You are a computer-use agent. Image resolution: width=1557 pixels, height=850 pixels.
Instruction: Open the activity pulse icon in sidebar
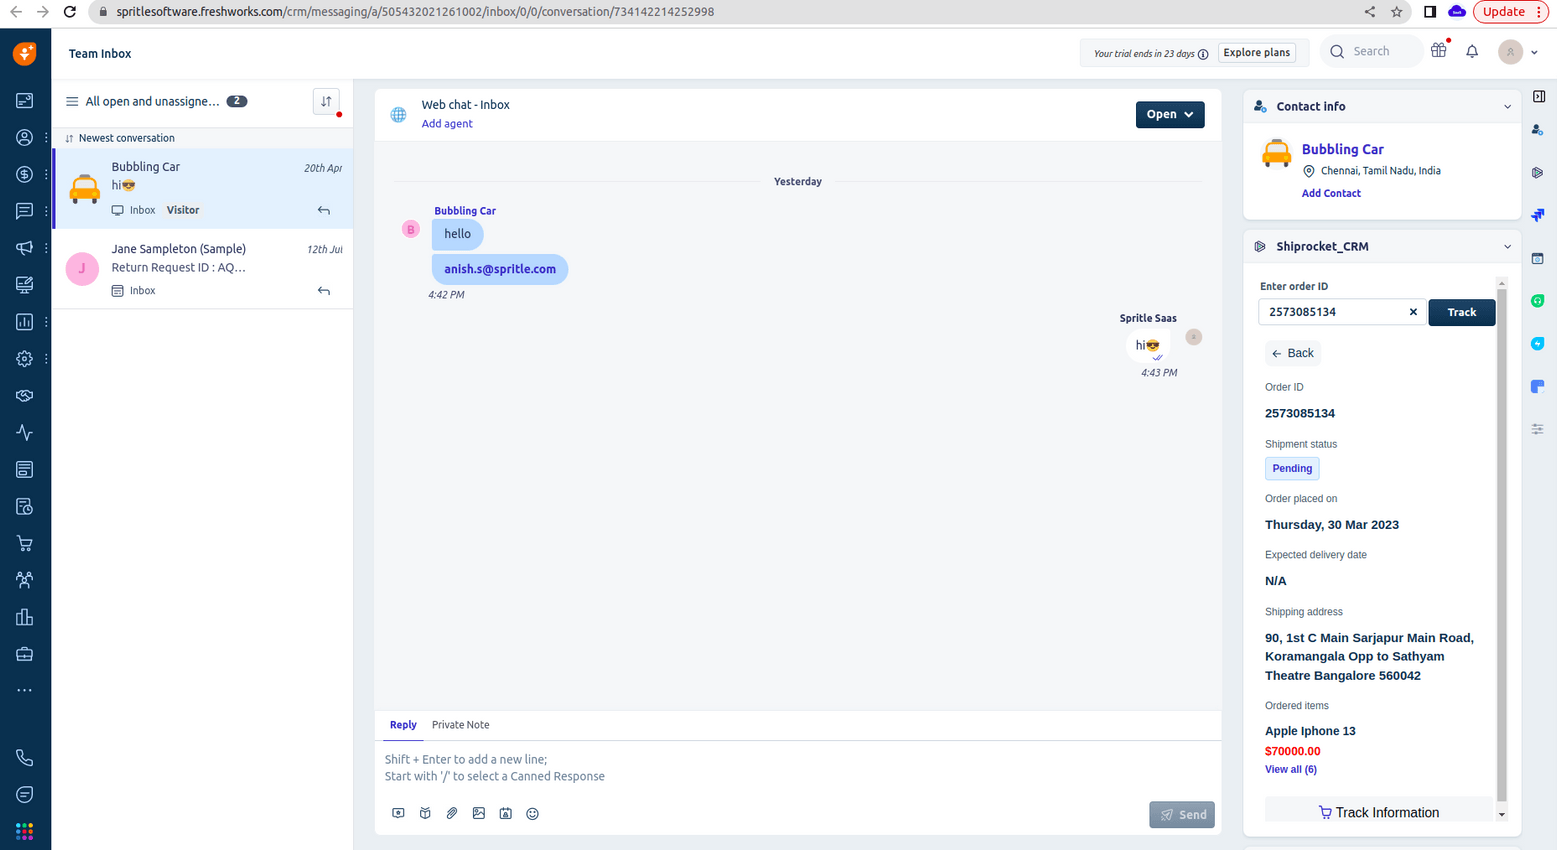[25, 433]
